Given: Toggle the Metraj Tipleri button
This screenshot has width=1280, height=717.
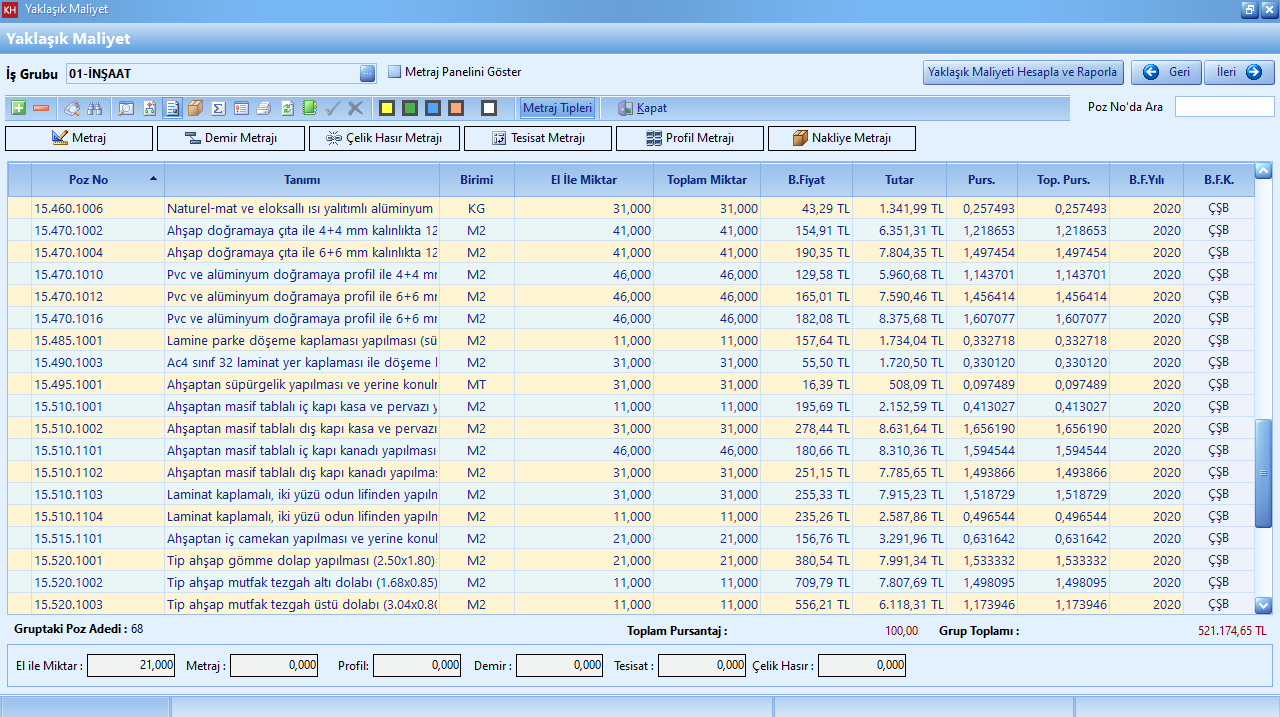Looking at the screenshot, I should tap(558, 108).
